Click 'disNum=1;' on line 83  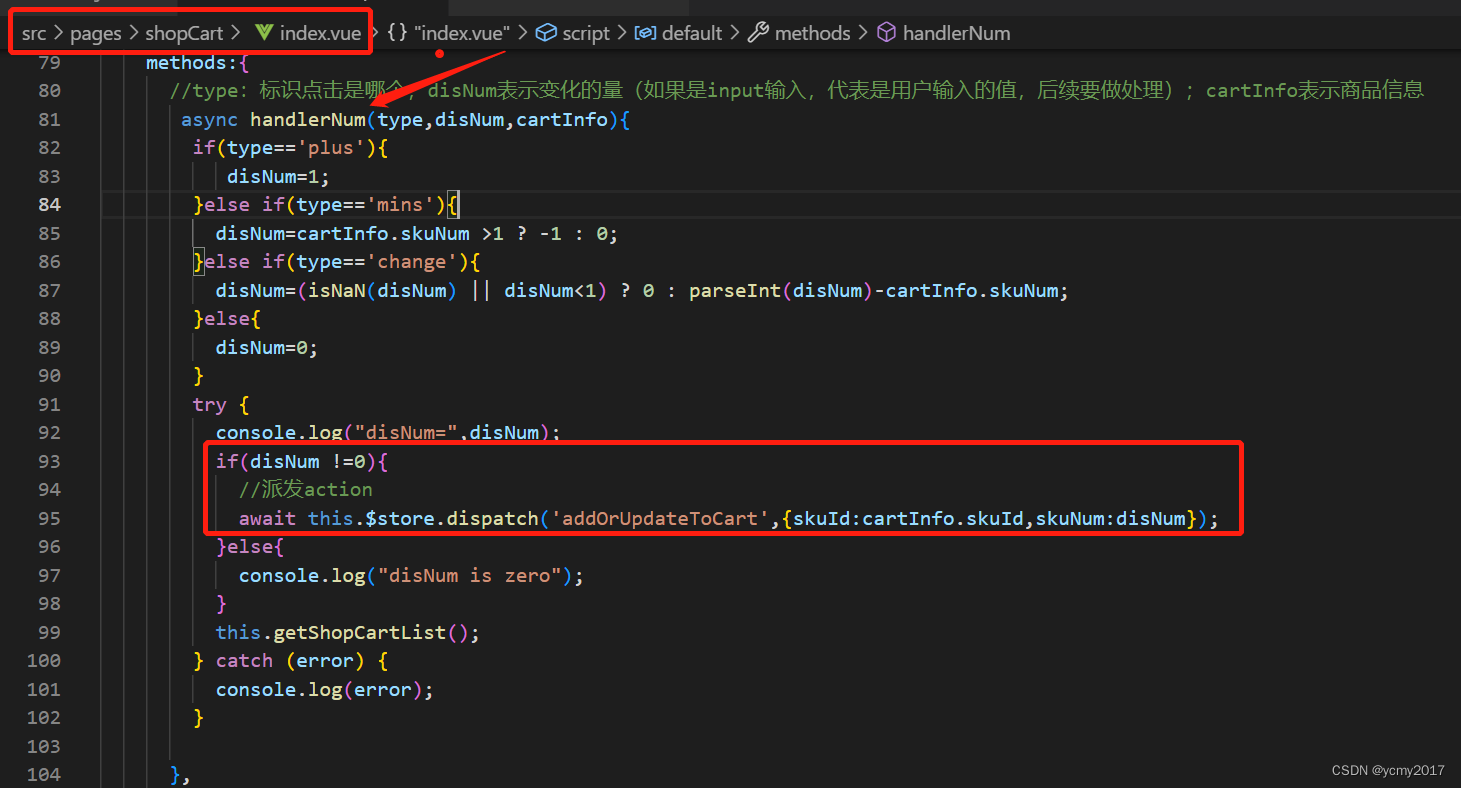click(278, 176)
